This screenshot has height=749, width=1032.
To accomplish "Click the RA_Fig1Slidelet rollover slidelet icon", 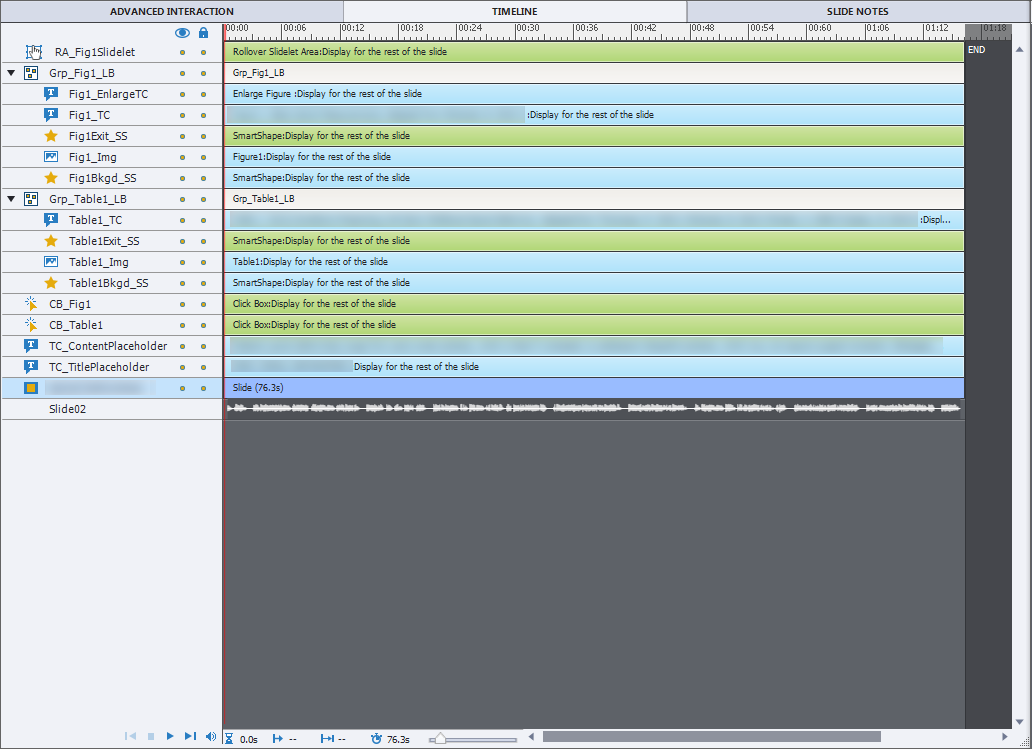I will (x=35, y=52).
